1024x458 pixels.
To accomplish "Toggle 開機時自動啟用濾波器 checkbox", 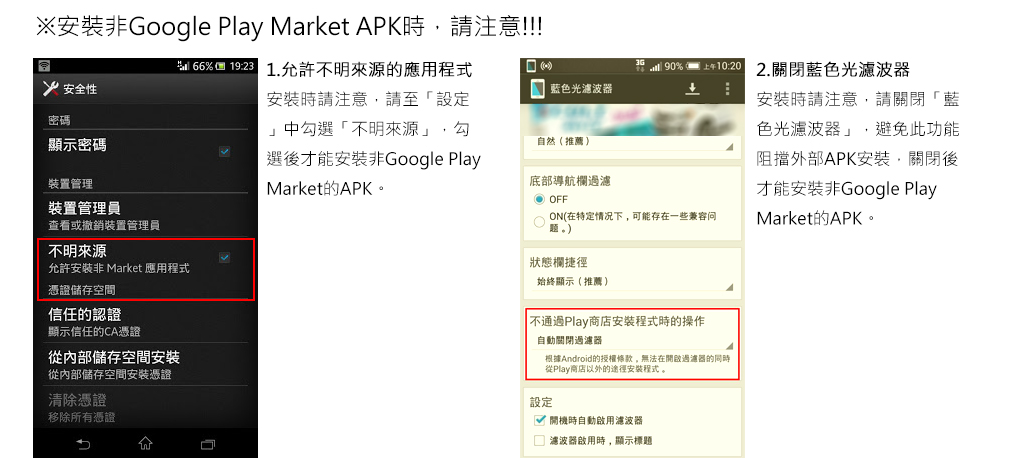I will click(539, 420).
